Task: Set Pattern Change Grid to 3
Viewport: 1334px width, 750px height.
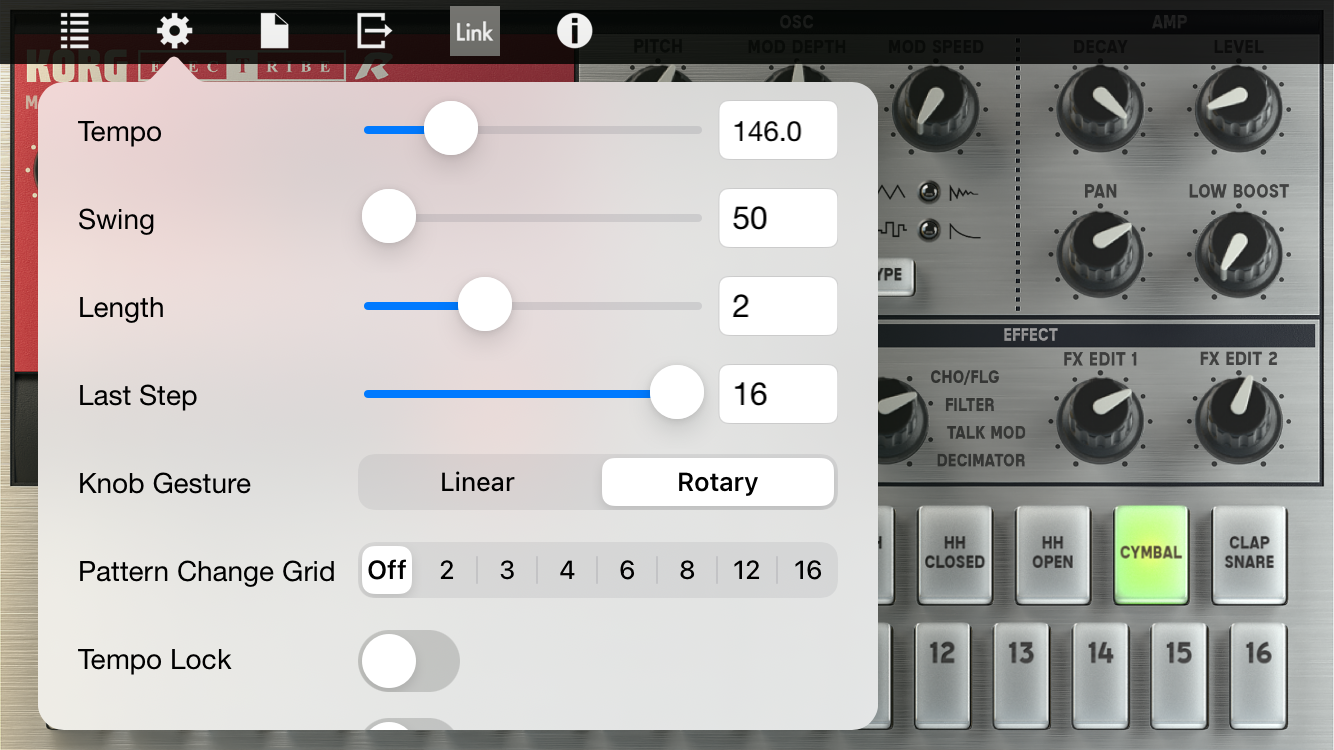Action: [507, 570]
